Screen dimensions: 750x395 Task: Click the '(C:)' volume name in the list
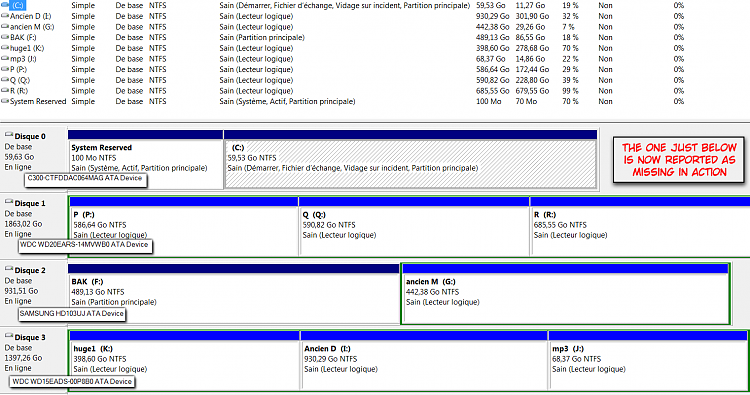(17, 5)
